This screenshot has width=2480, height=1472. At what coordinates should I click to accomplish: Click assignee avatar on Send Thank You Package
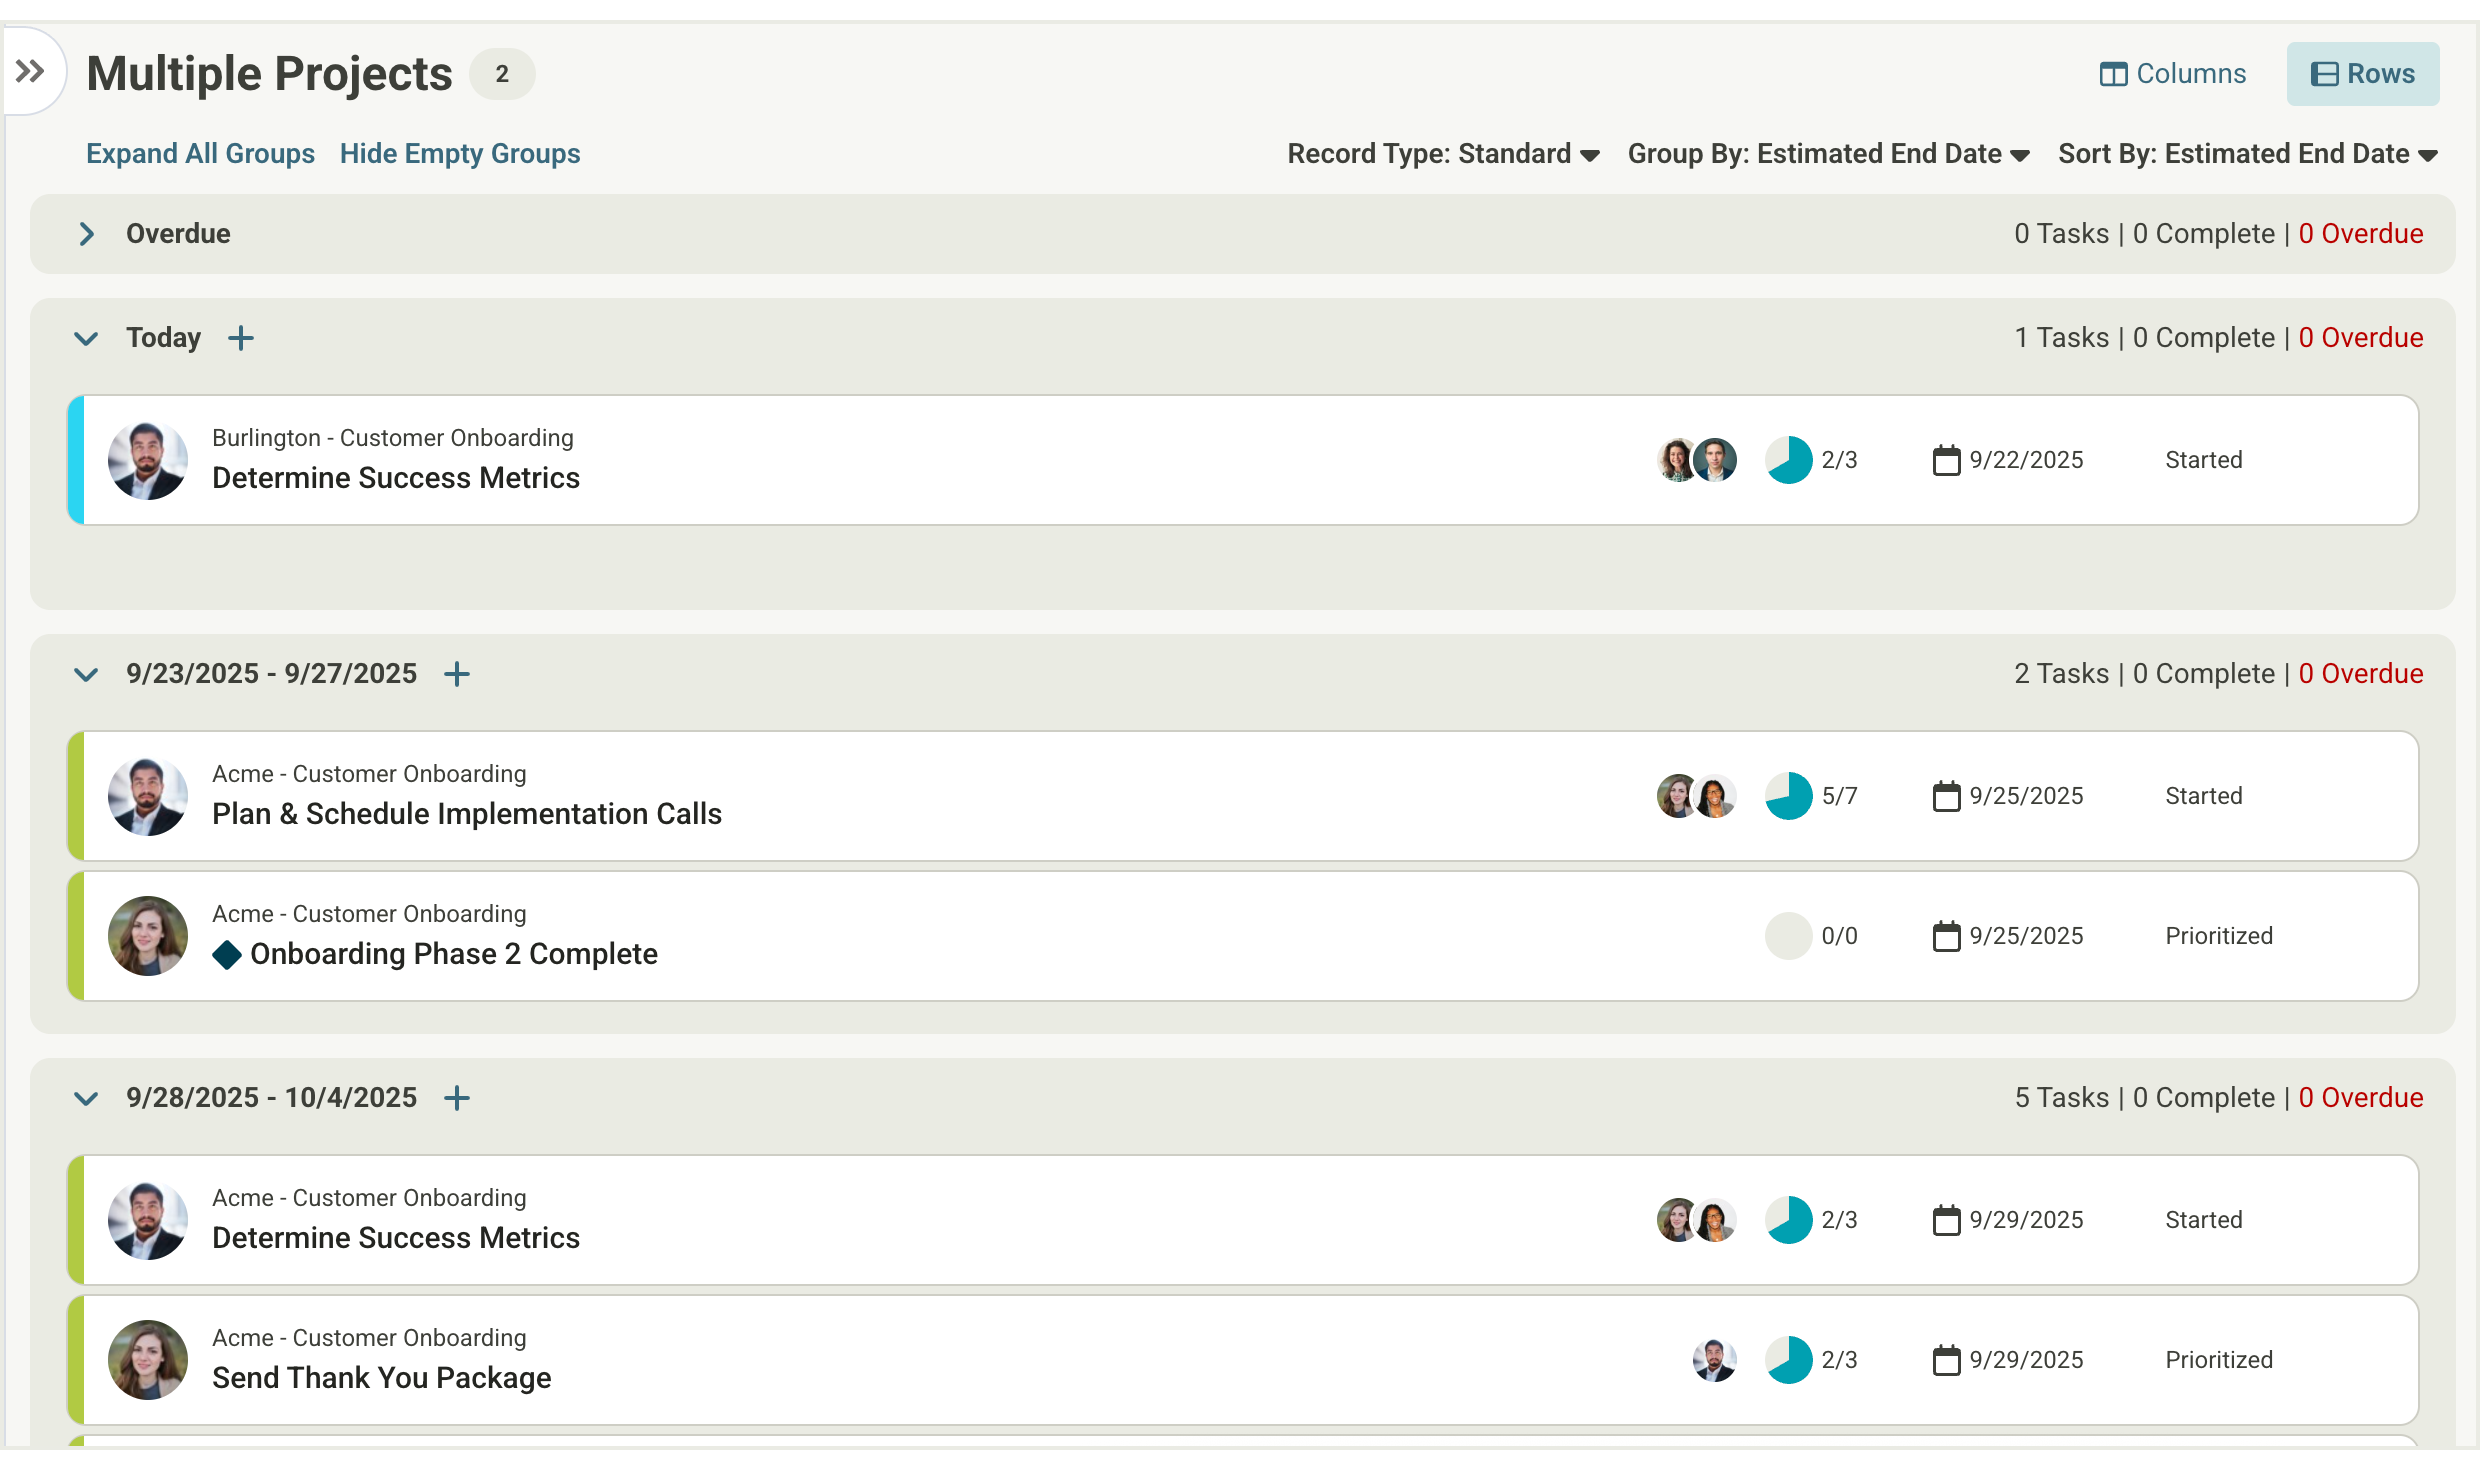(x=1715, y=1360)
